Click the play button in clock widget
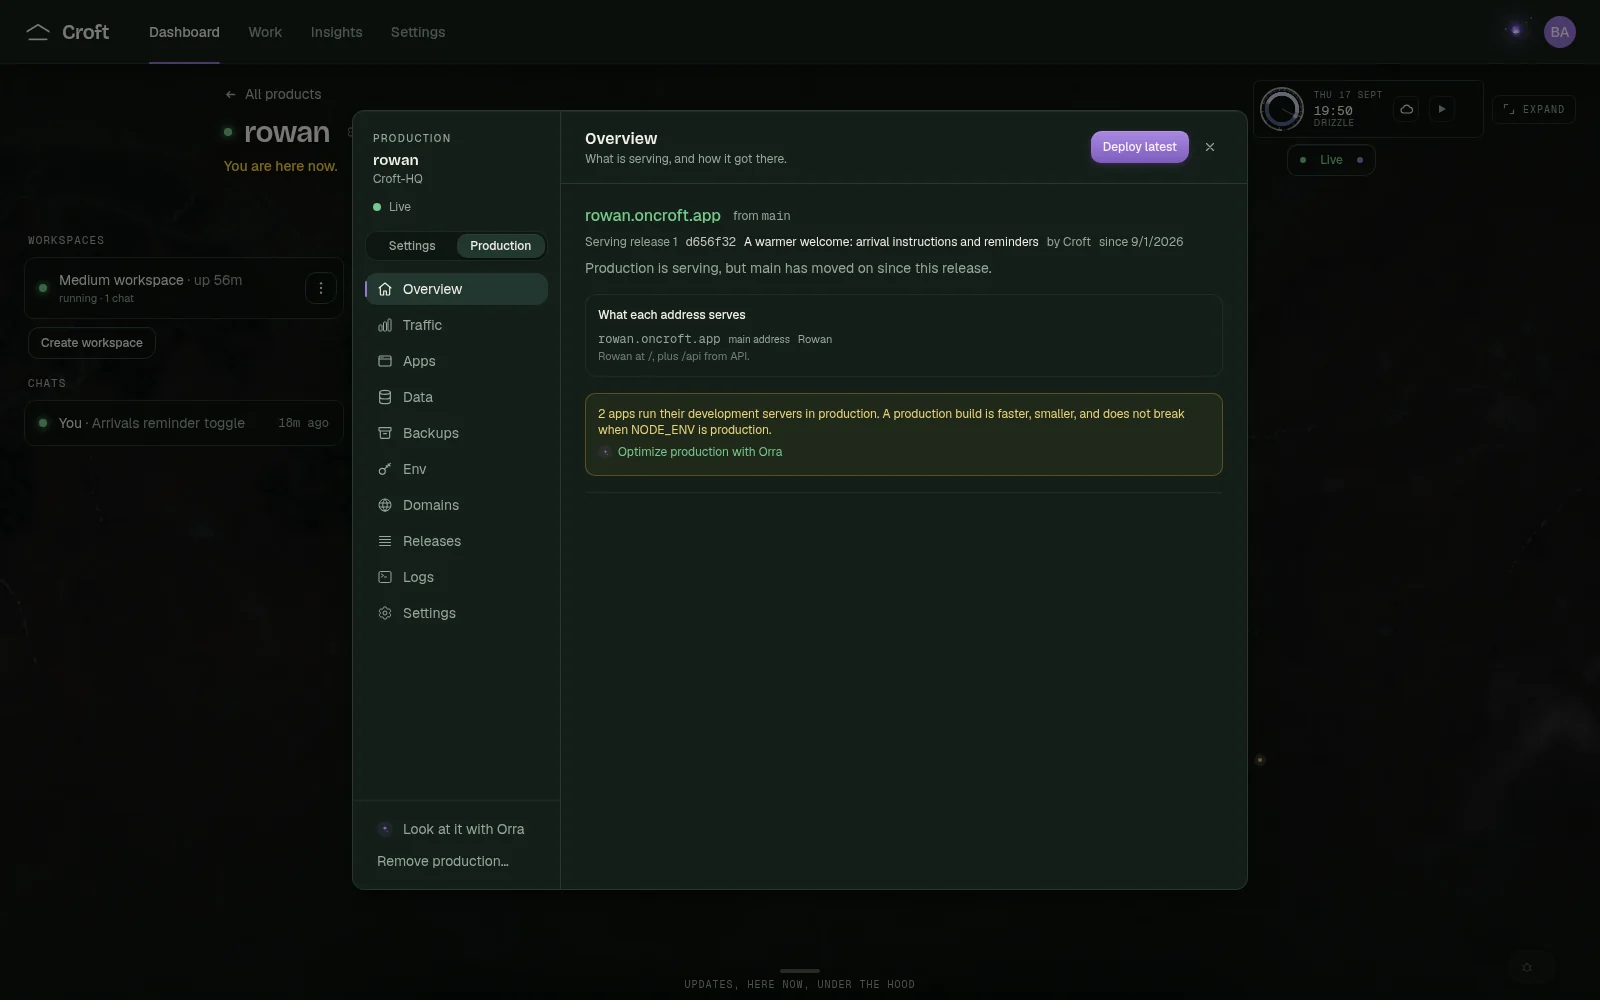This screenshot has width=1600, height=1000. click(x=1441, y=109)
